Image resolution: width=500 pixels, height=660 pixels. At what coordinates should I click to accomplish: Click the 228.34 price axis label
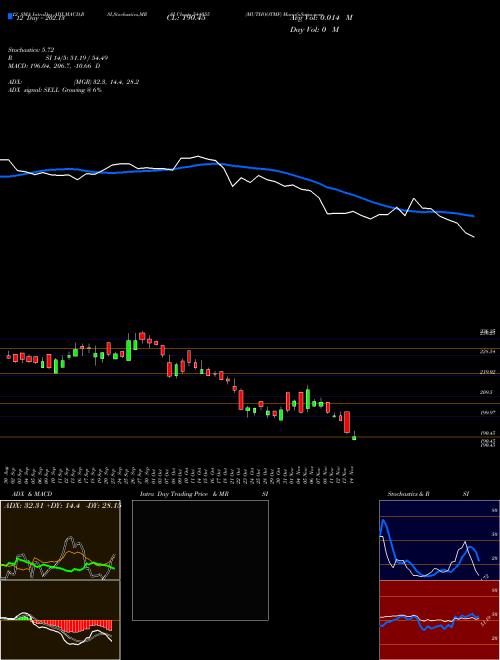[x=487, y=351]
